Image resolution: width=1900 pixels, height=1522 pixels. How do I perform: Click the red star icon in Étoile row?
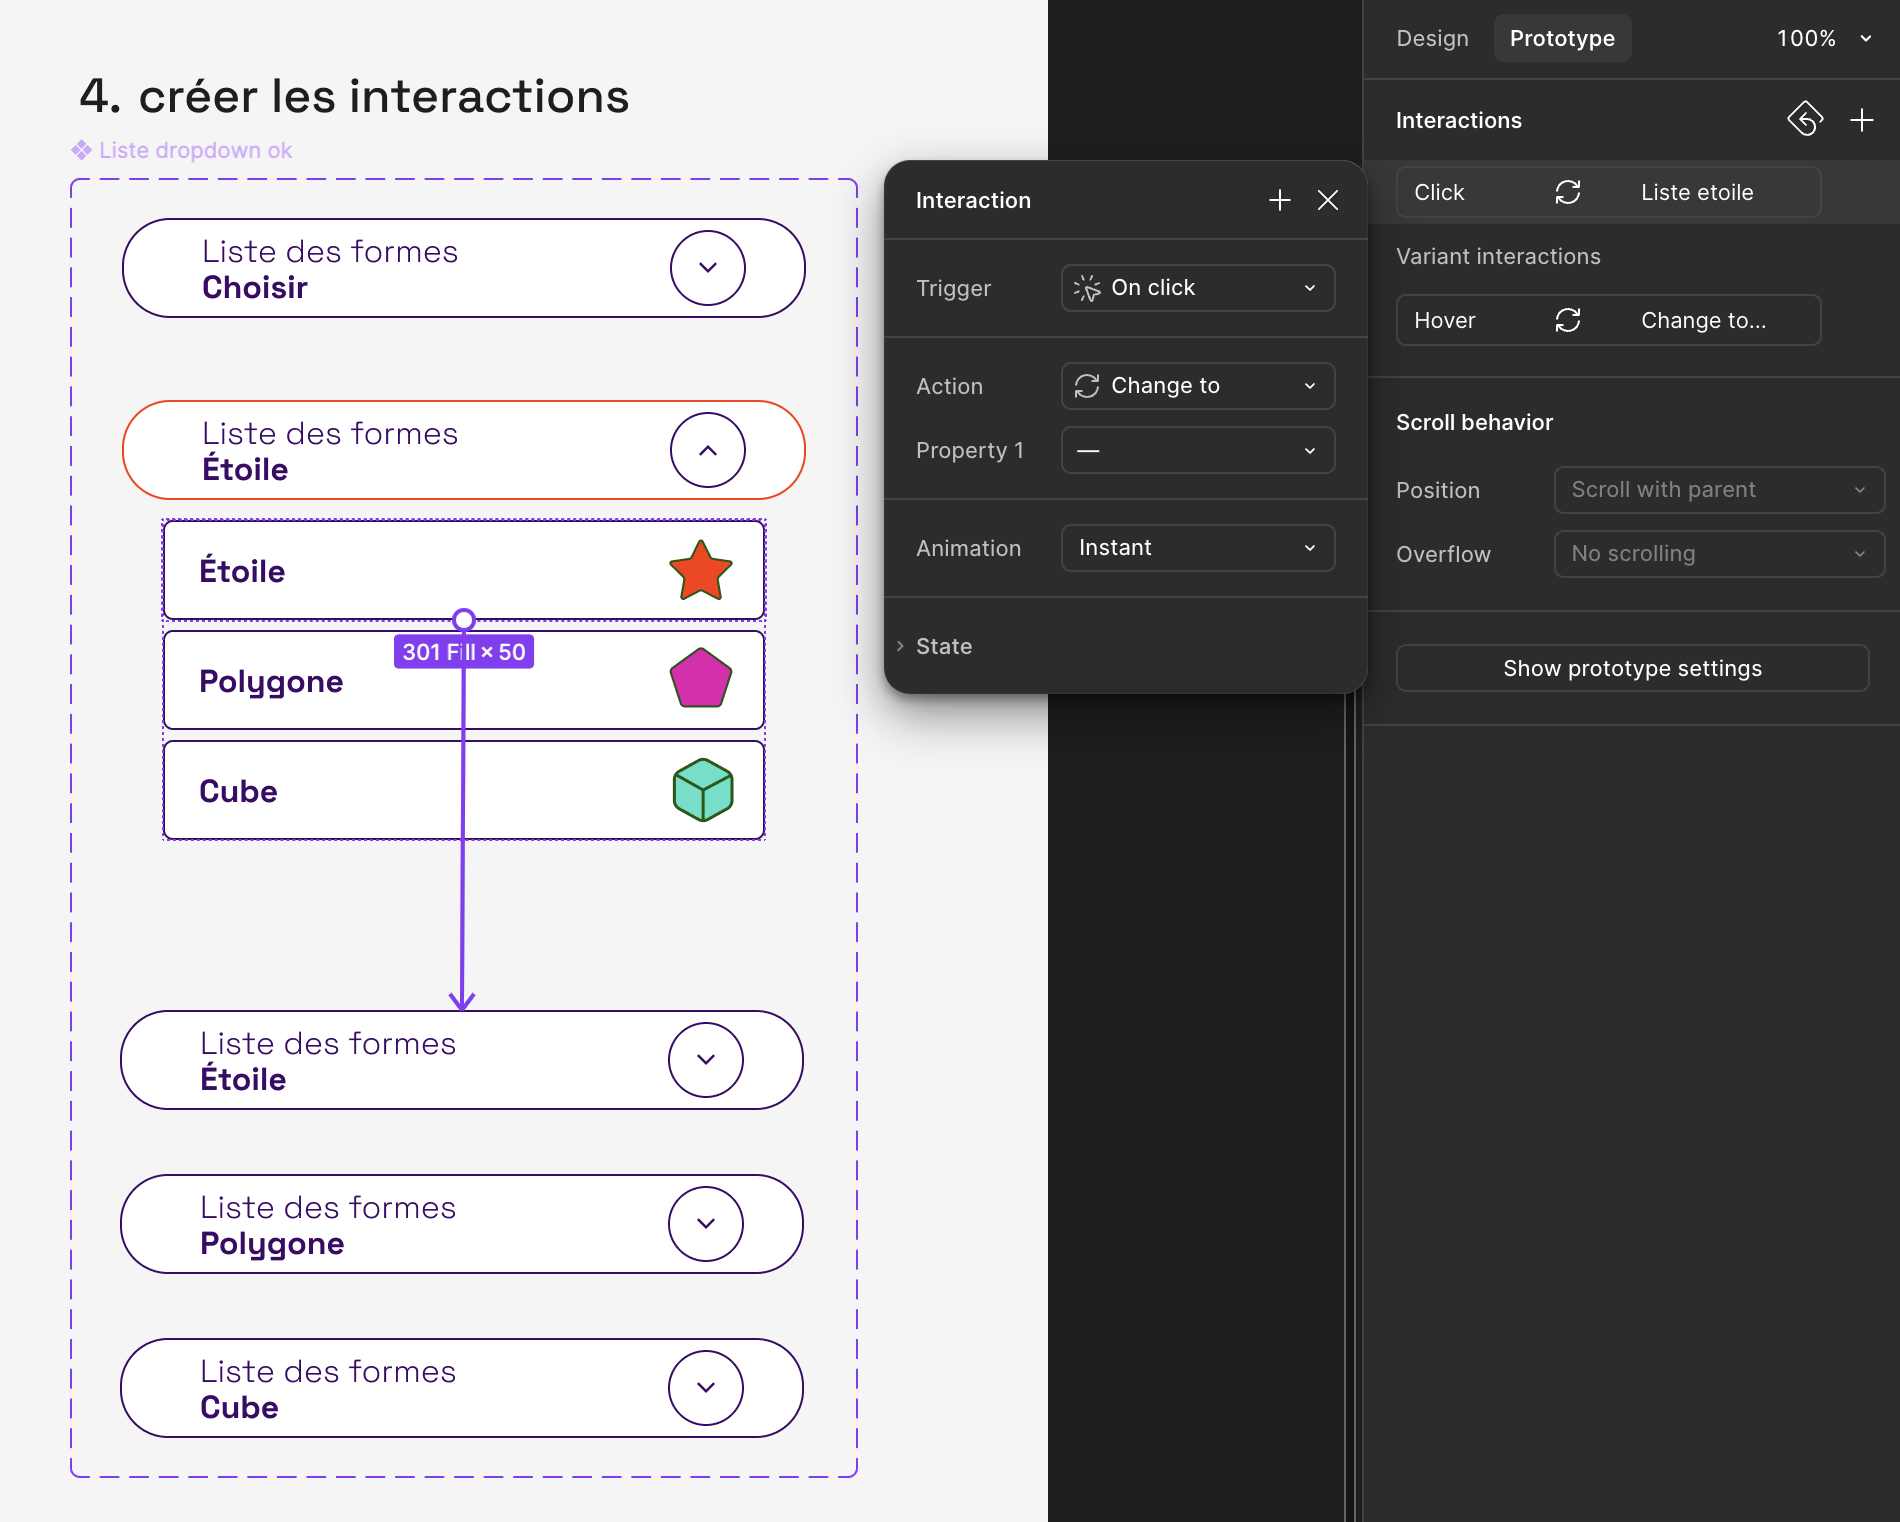700,571
